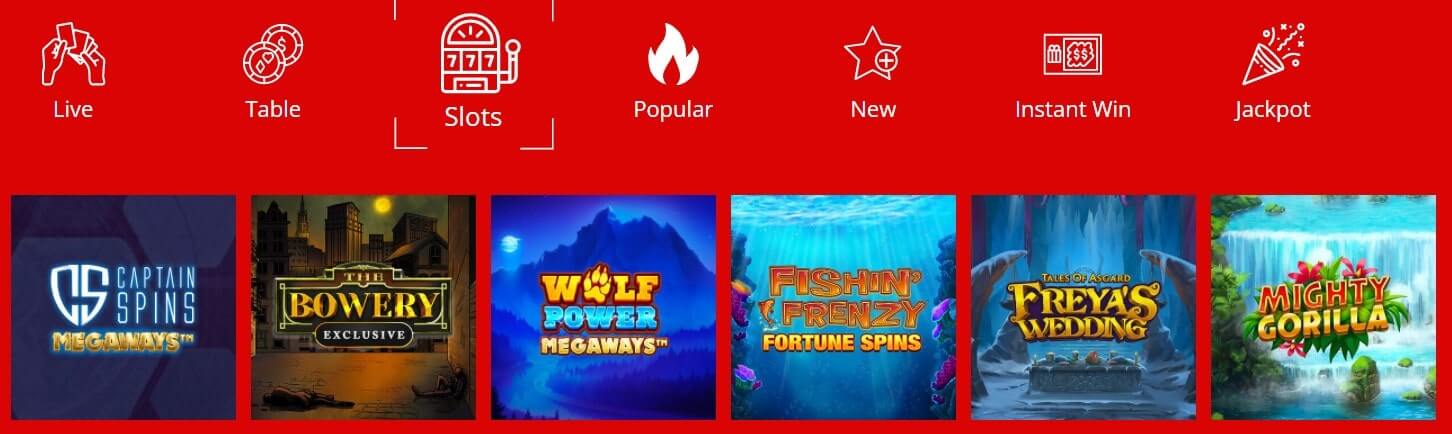Select the Table games chips icon
The width and height of the screenshot is (1452, 434).
coord(273,55)
